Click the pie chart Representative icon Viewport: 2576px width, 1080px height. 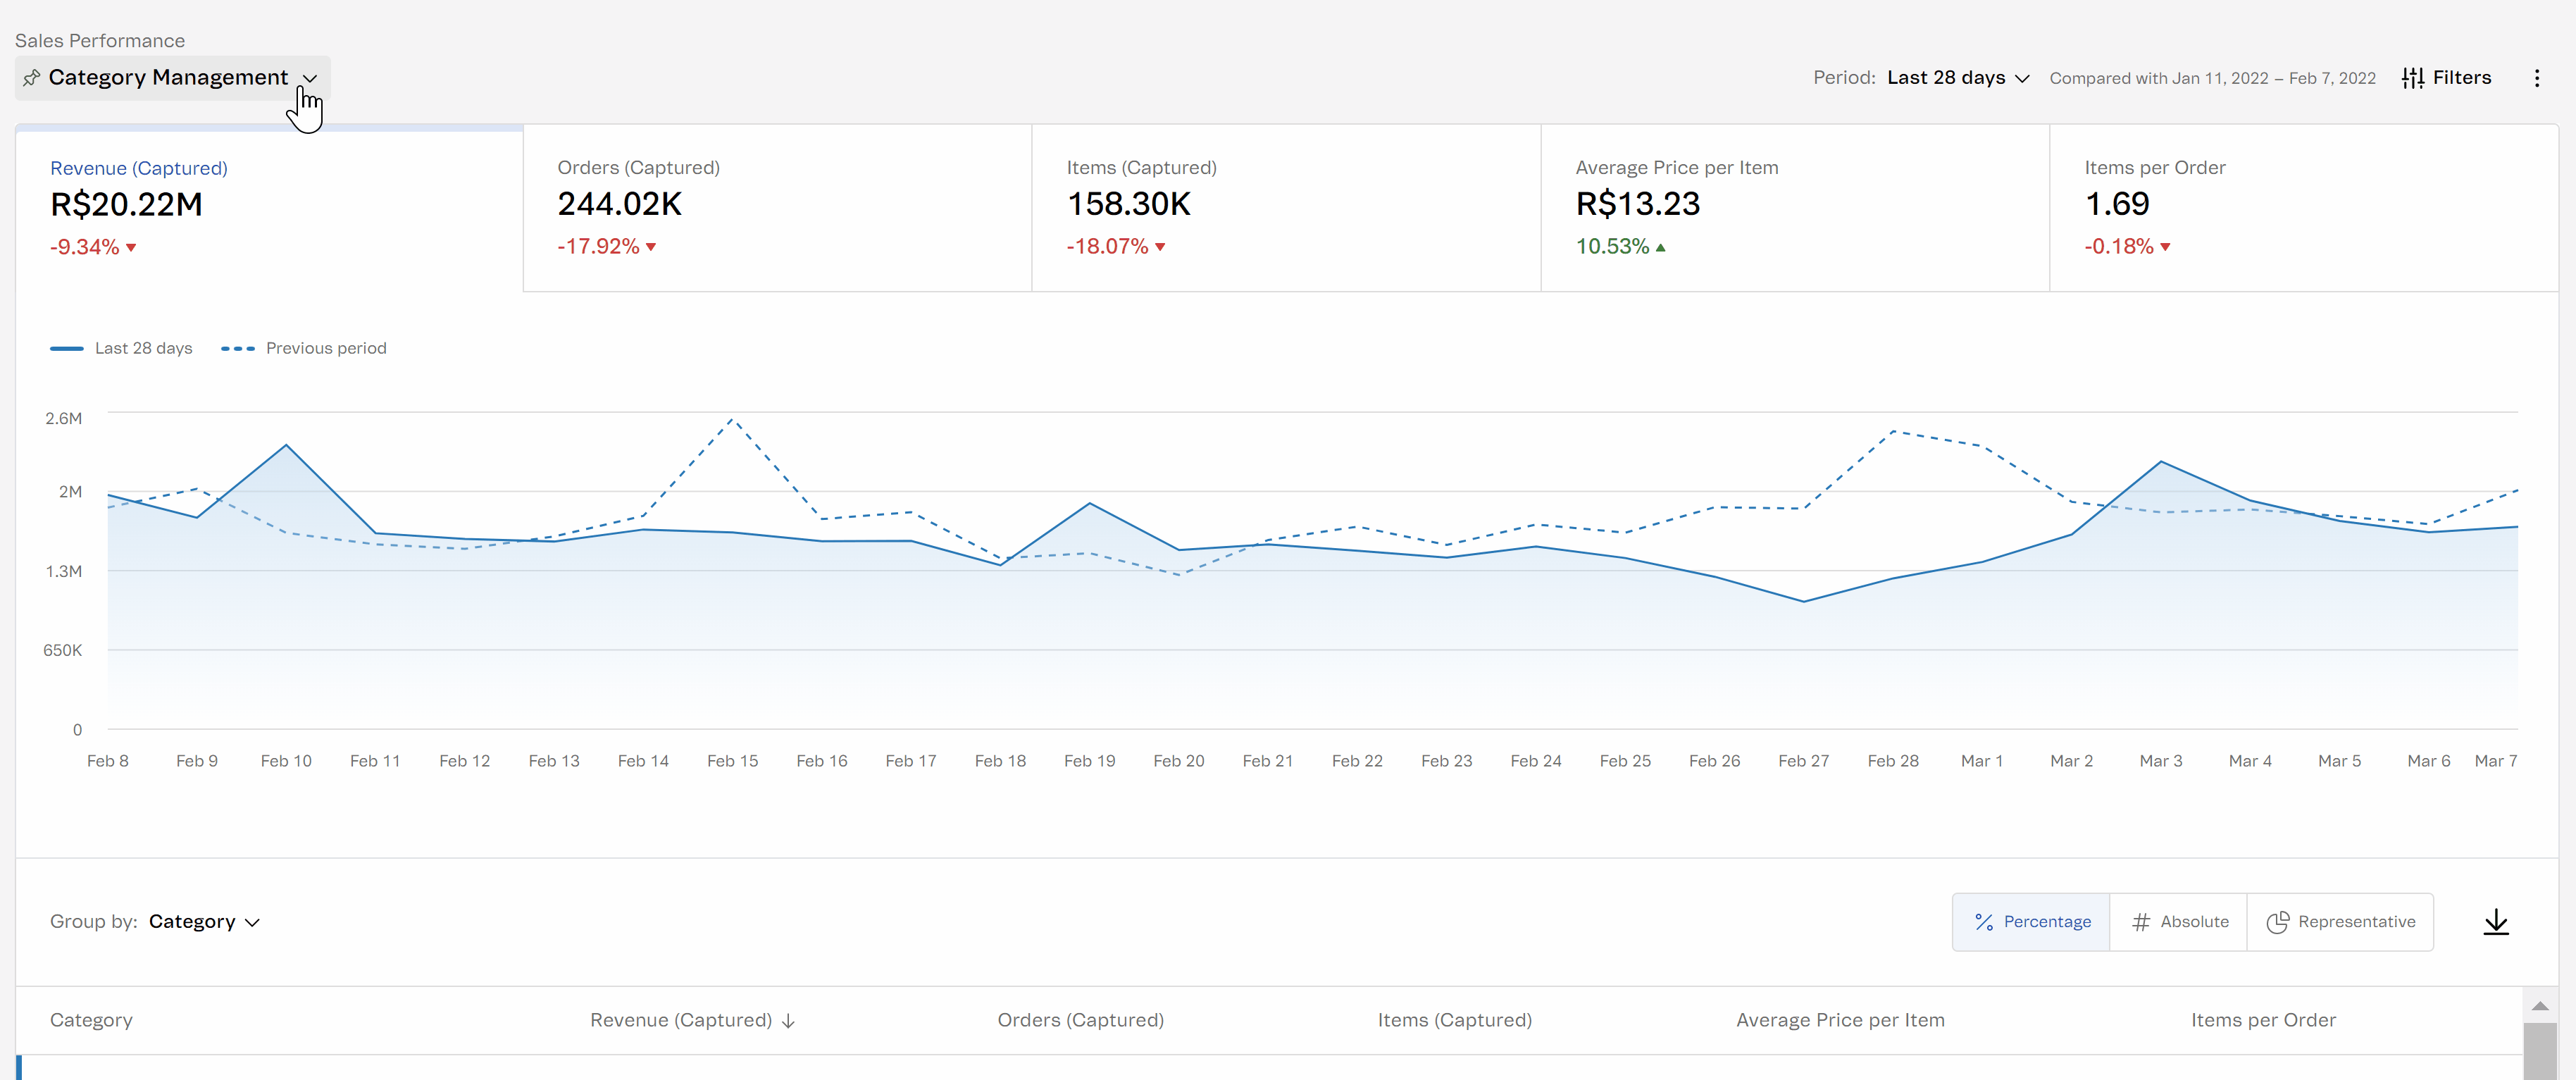coord(2277,922)
